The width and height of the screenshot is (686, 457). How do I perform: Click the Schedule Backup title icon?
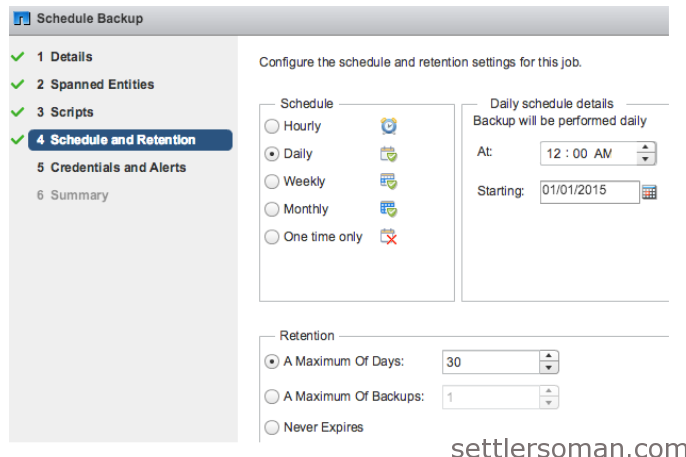(x=22, y=18)
